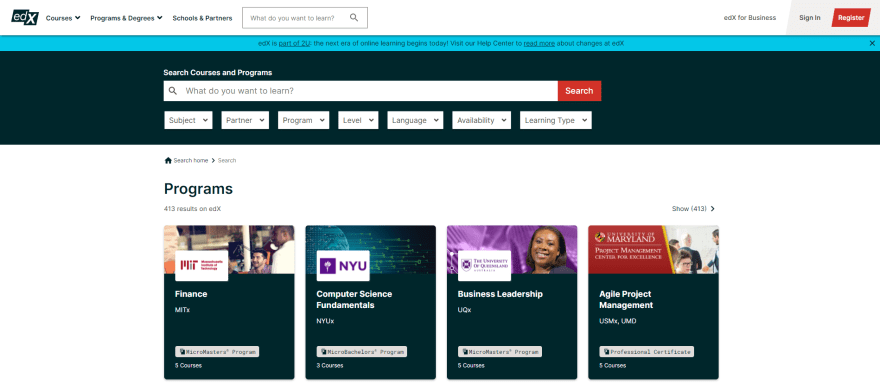Close the blue announcement banner
The width and height of the screenshot is (880, 391).
pos(872,43)
